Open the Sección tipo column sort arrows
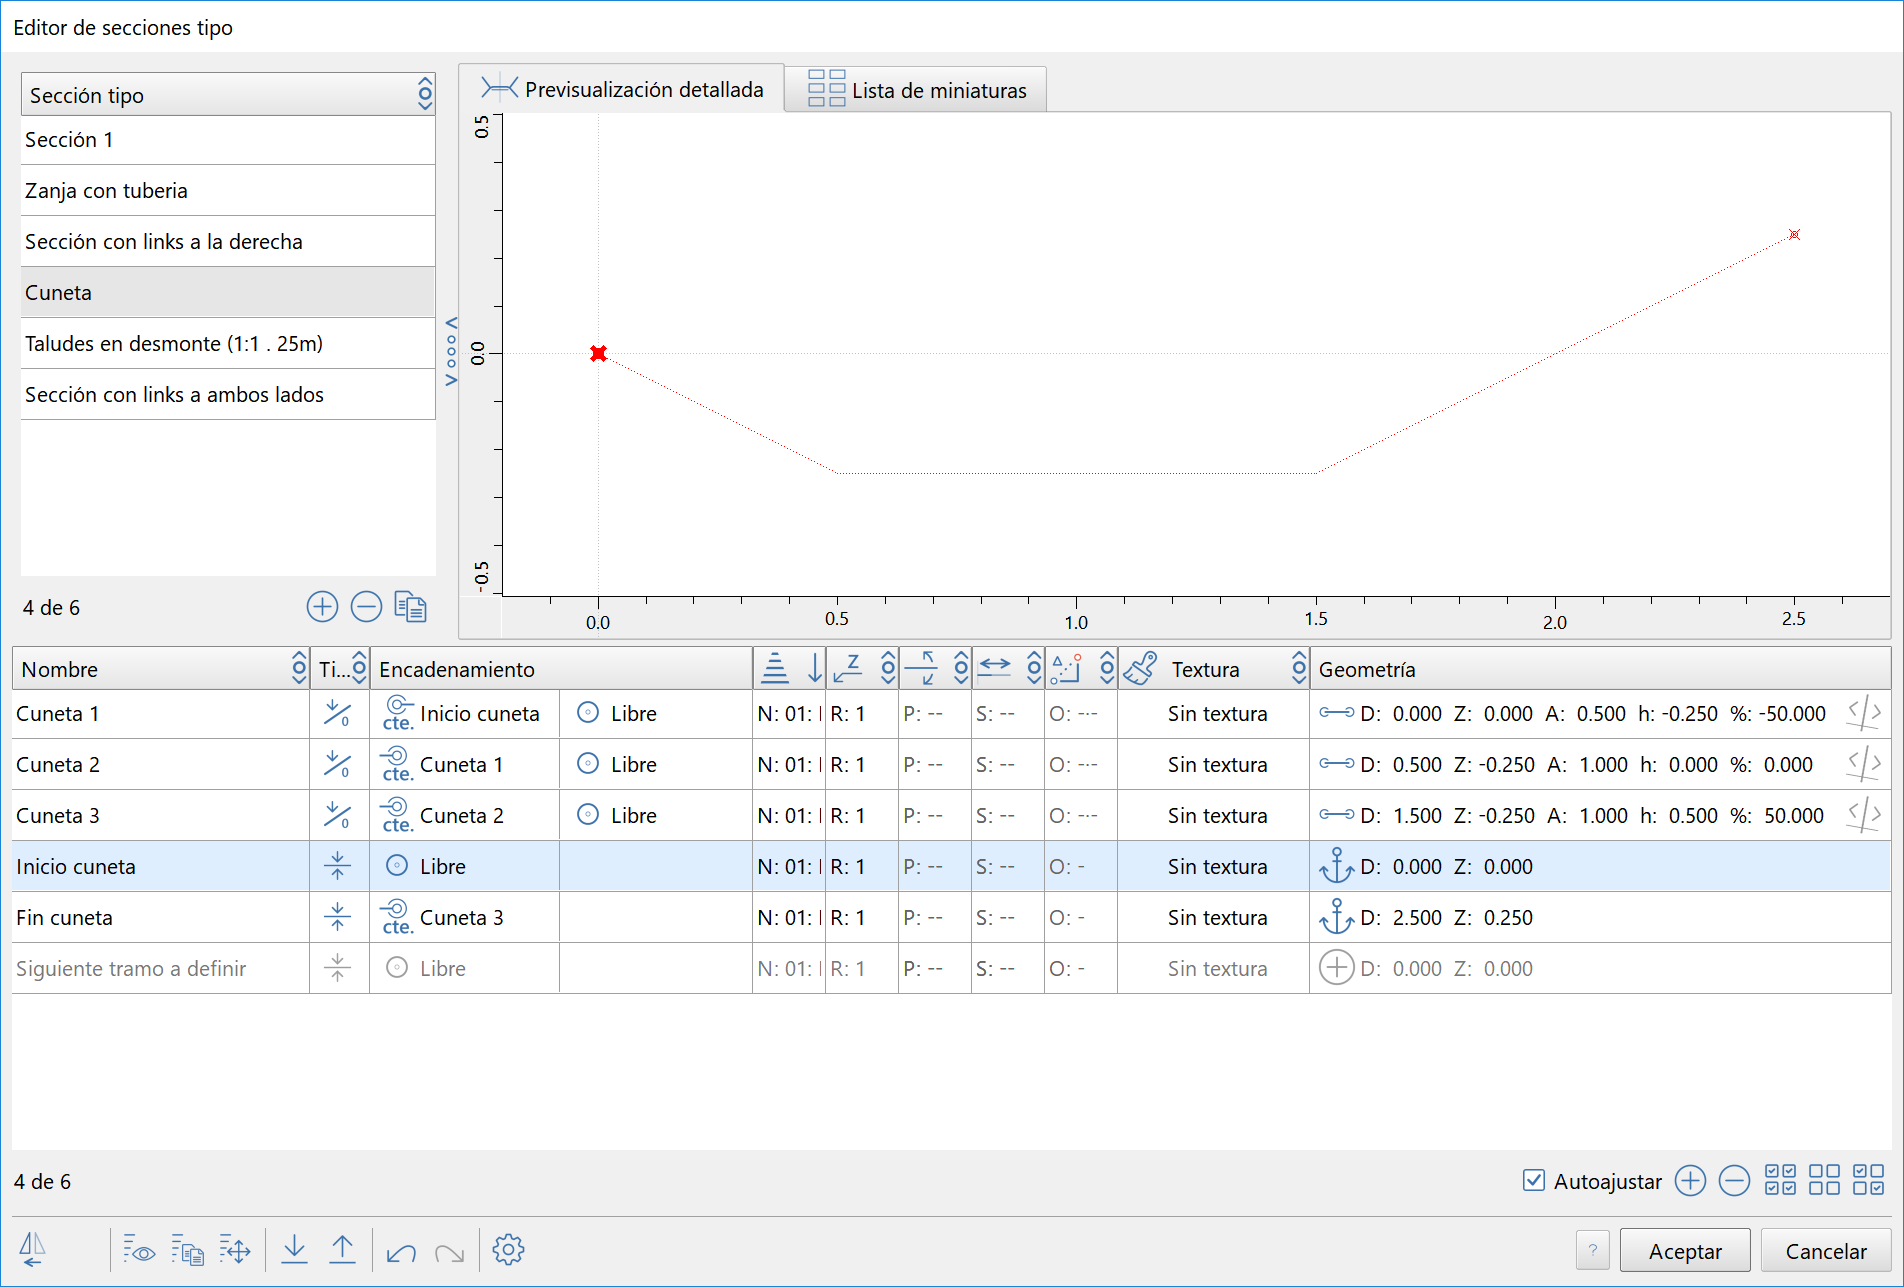This screenshot has height=1287, width=1904. [x=425, y=95]
